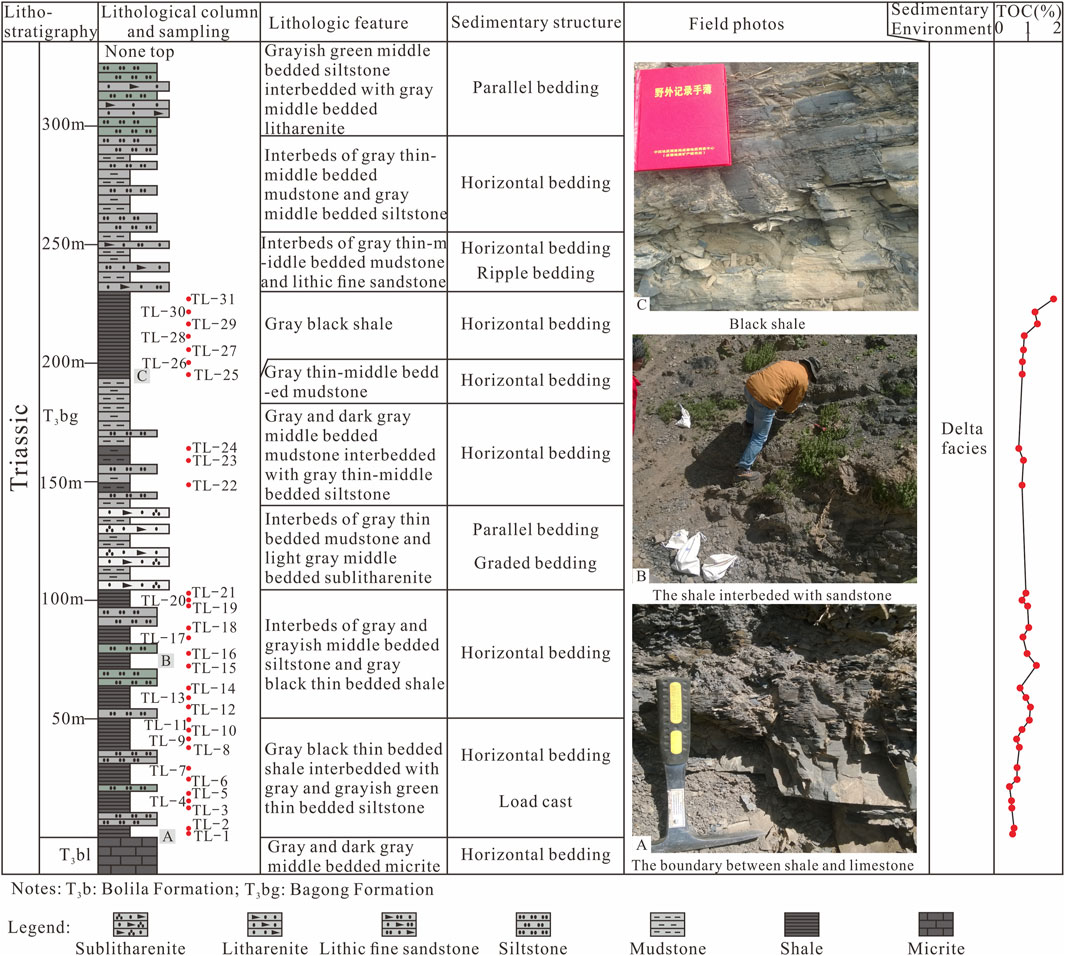Click the "Ripple bedding" structure text
Screen dimensions: 1065x956
pyautogui.click(x=536, y=273)
